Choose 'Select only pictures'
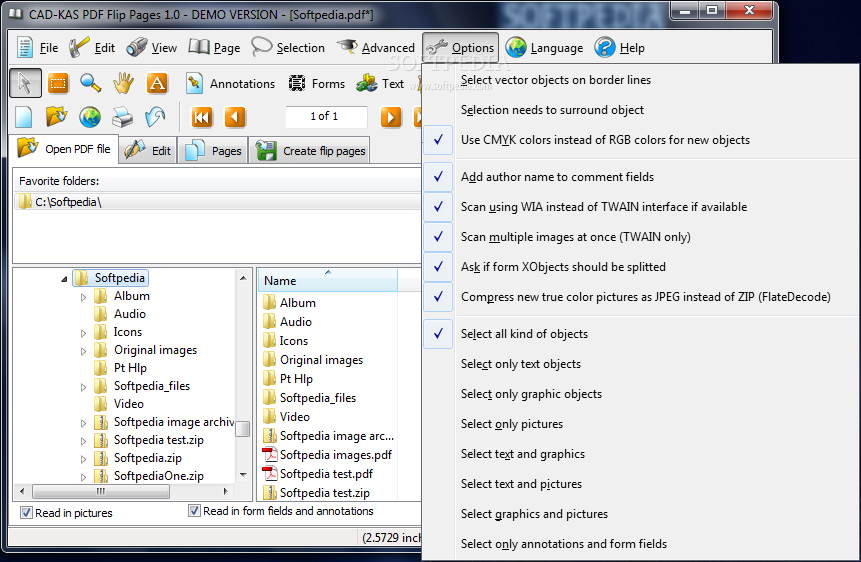Image resolution: width=861 pixels, height=562 pixels. click(x=640, y=424)
